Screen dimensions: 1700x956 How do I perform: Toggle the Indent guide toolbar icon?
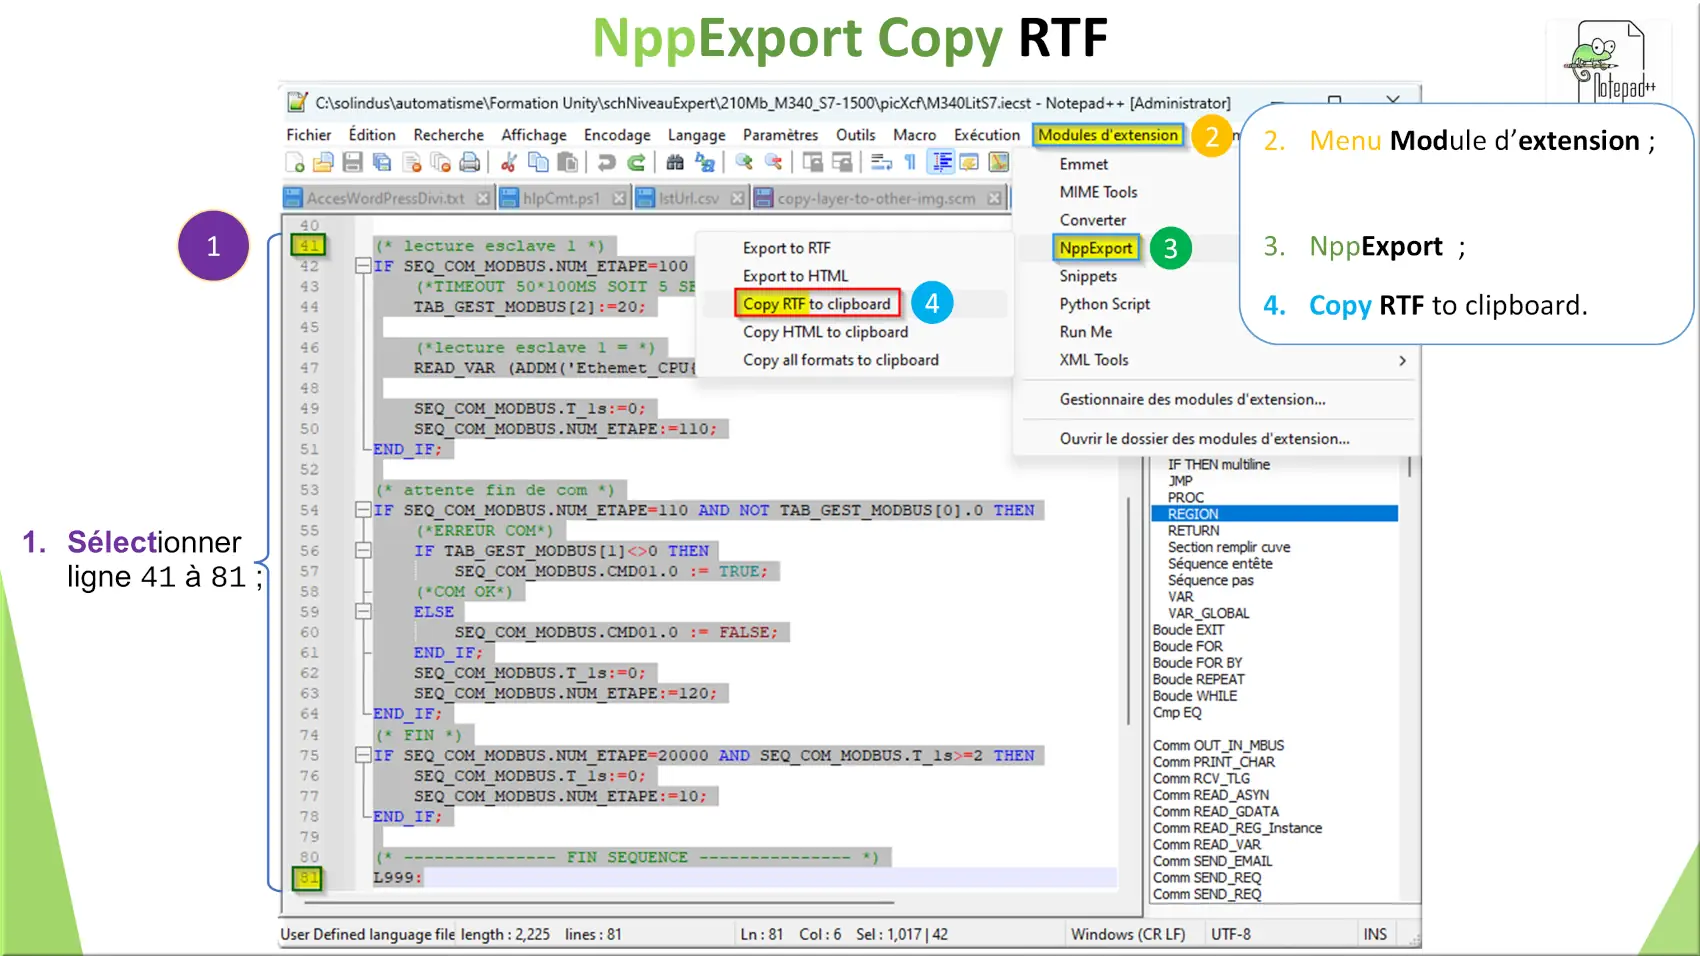click(941, 162)
